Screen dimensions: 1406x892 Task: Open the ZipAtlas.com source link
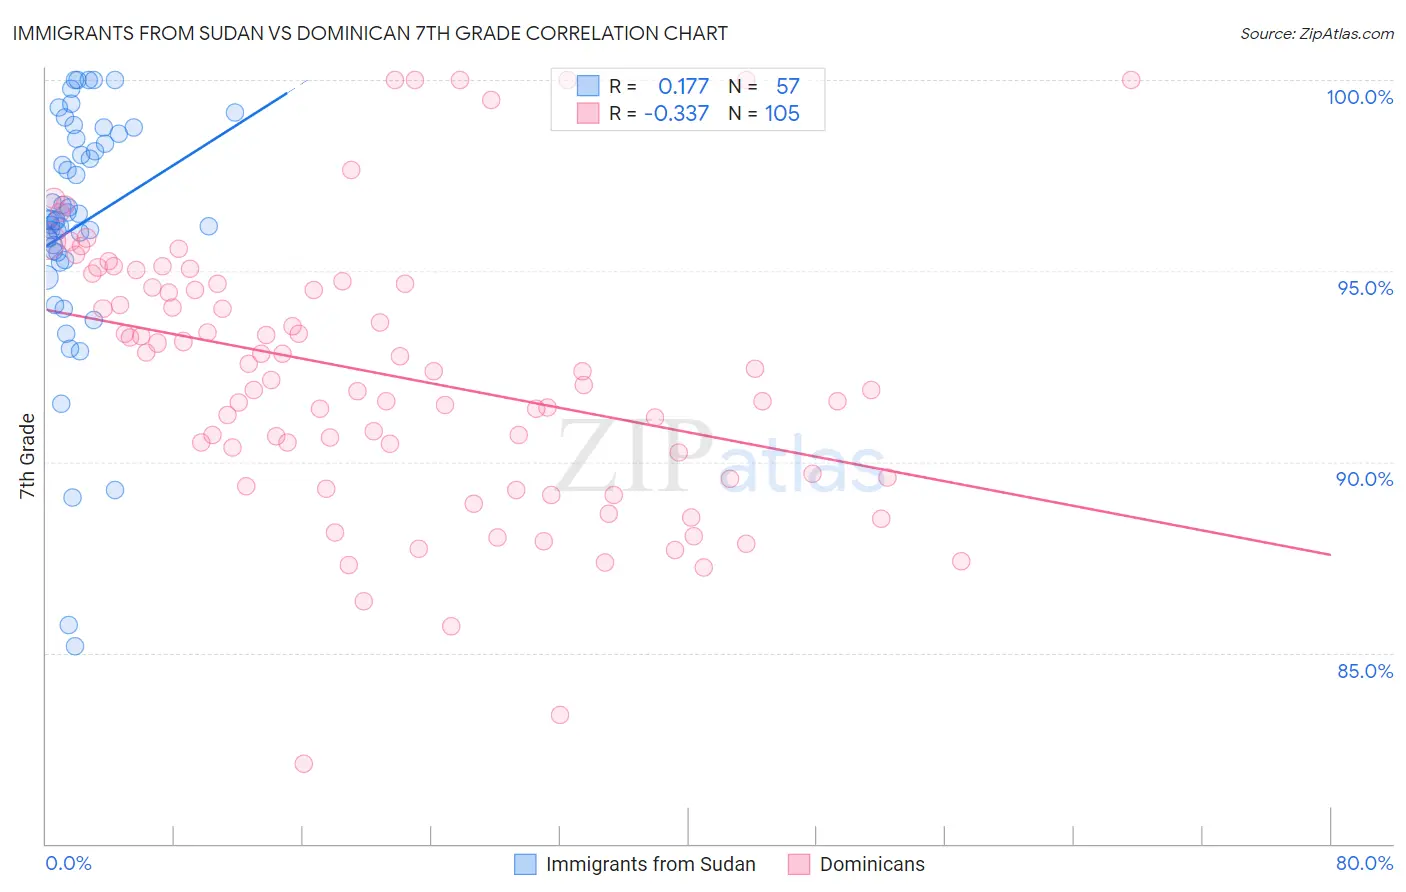(x=1316, y=33)
